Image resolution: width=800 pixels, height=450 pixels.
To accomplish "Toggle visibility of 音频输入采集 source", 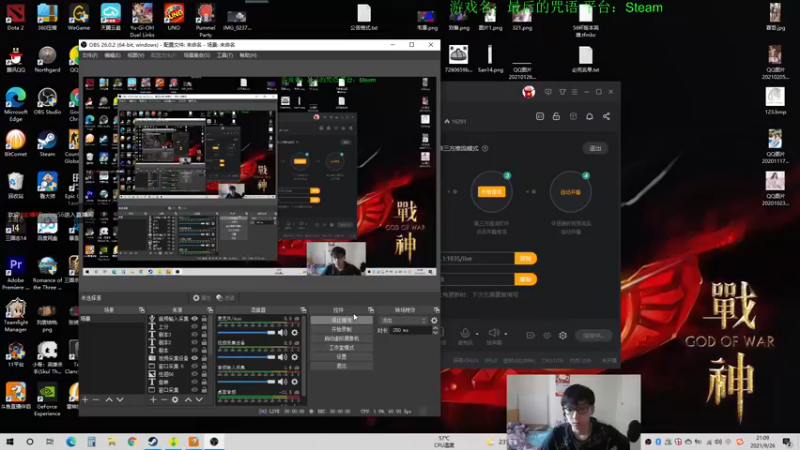I will (194, 318).
